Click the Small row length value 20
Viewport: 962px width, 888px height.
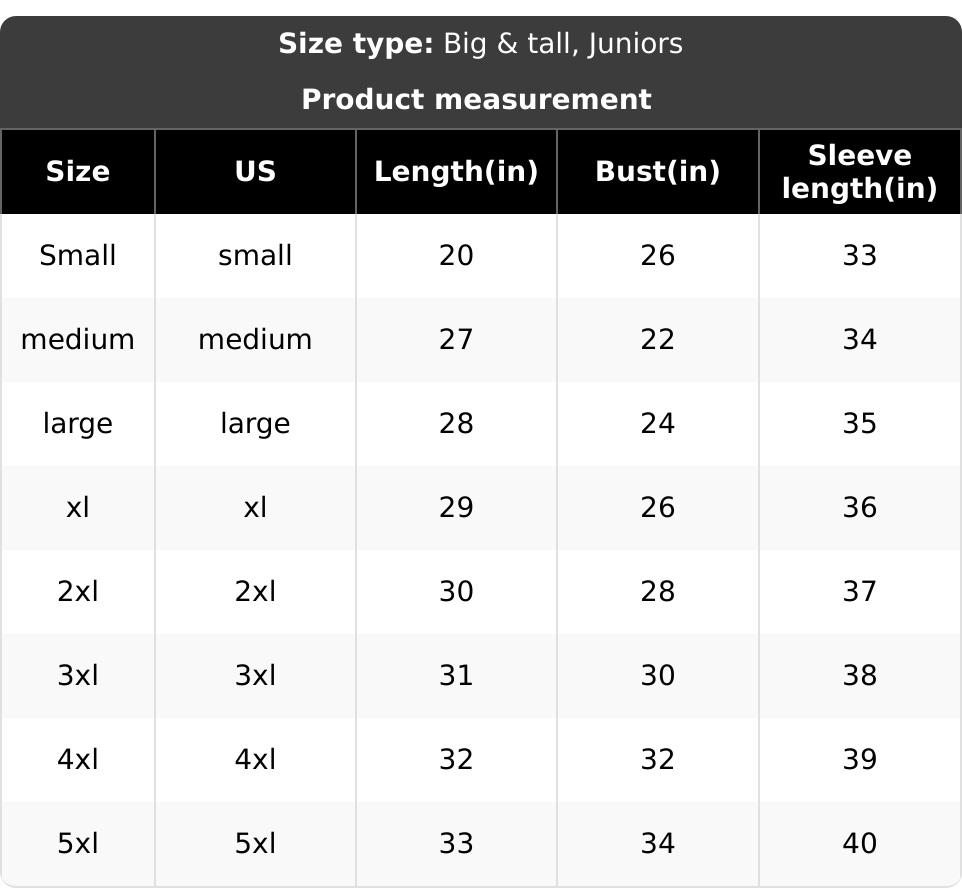[456, 256]
